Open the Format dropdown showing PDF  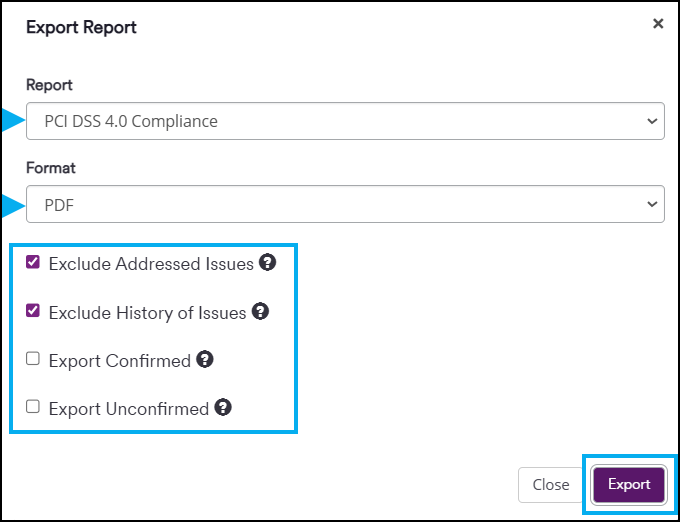(x=345, y=204)
